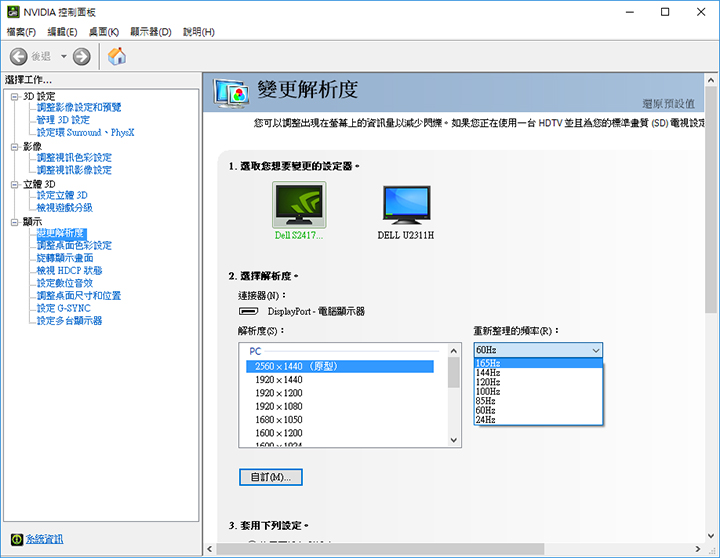720x558 pixels.
Task: Open the 系統資訊 link
Action: tap(44, 539)
